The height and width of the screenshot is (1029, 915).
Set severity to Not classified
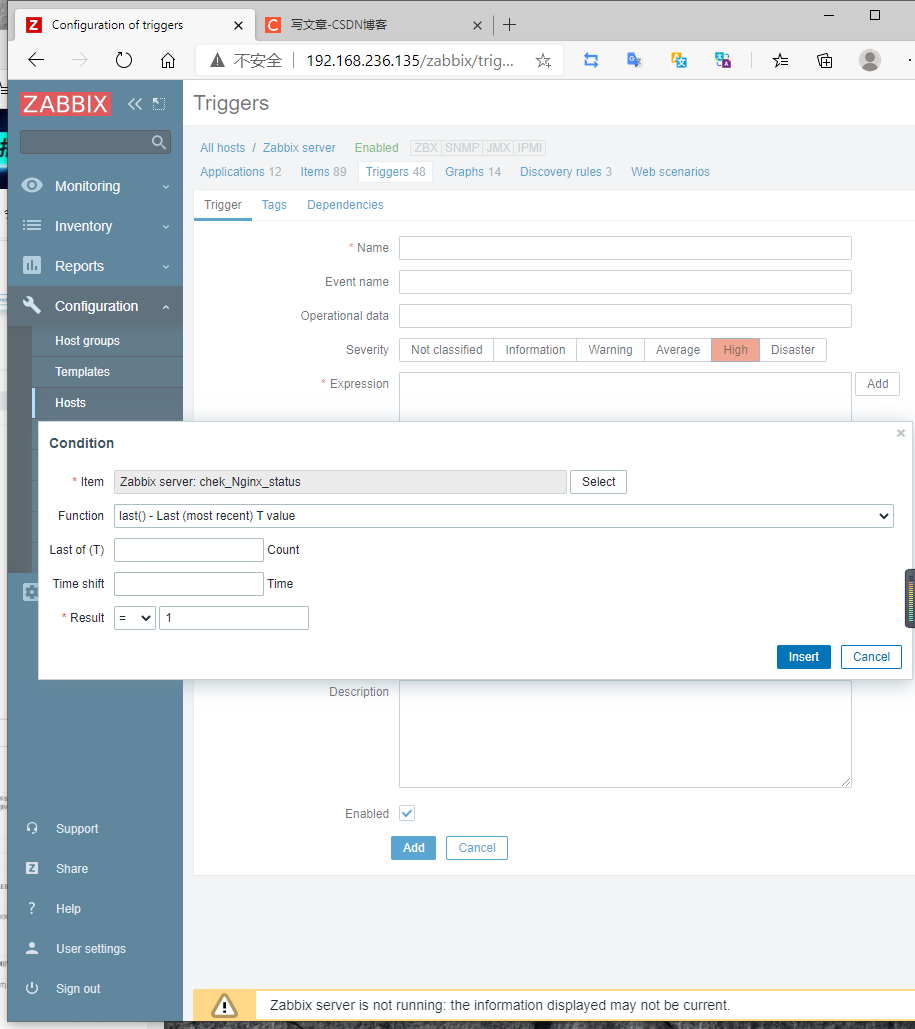446,350
